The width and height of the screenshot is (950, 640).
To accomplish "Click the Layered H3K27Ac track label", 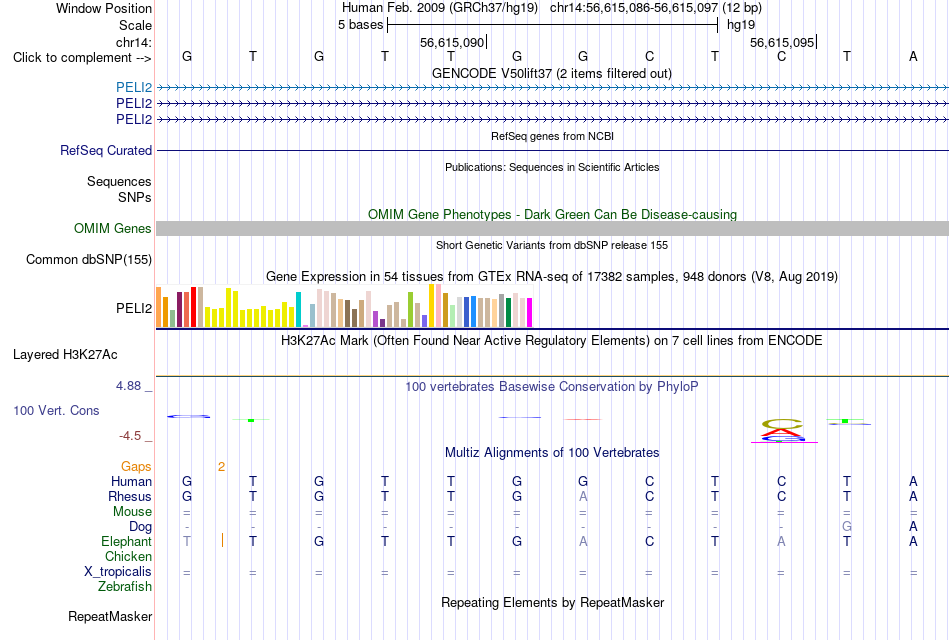I will click(x=65, y=355).
